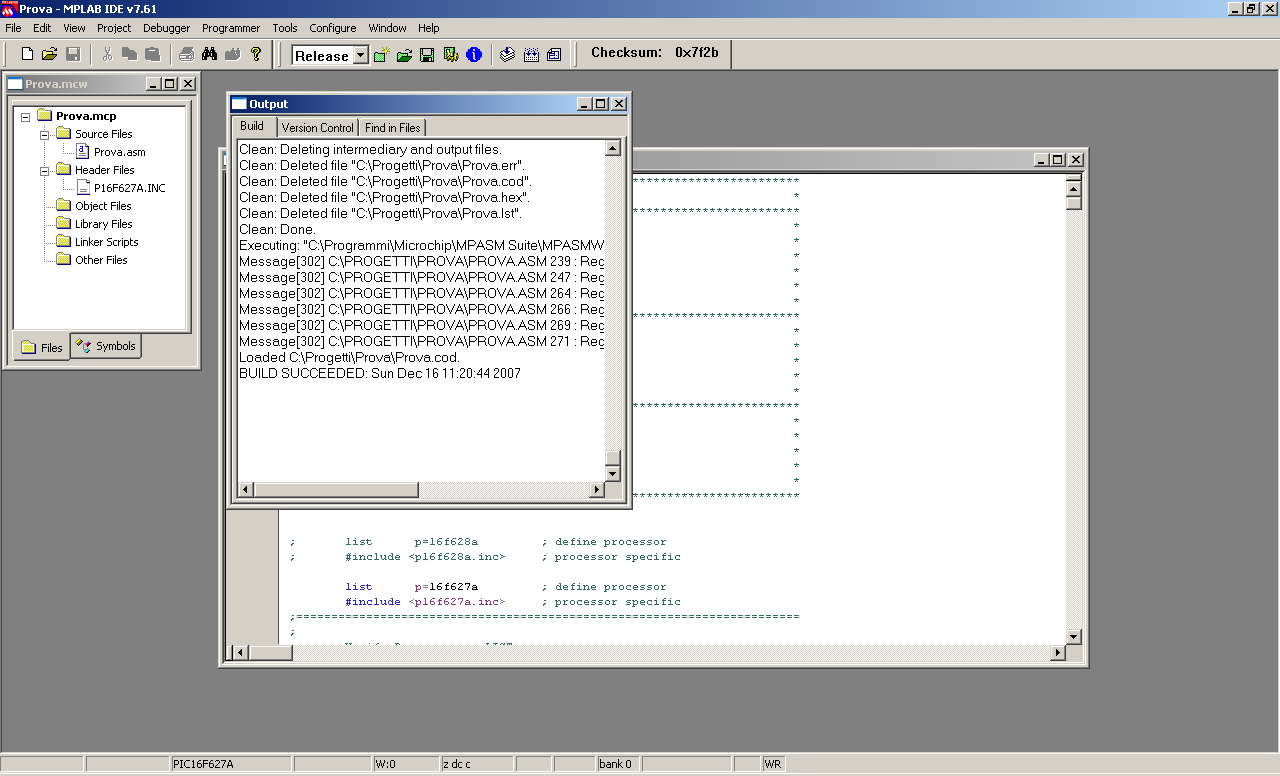Open the Release build configuration dropdown
1280x776 pixels.
click(361, 56)
